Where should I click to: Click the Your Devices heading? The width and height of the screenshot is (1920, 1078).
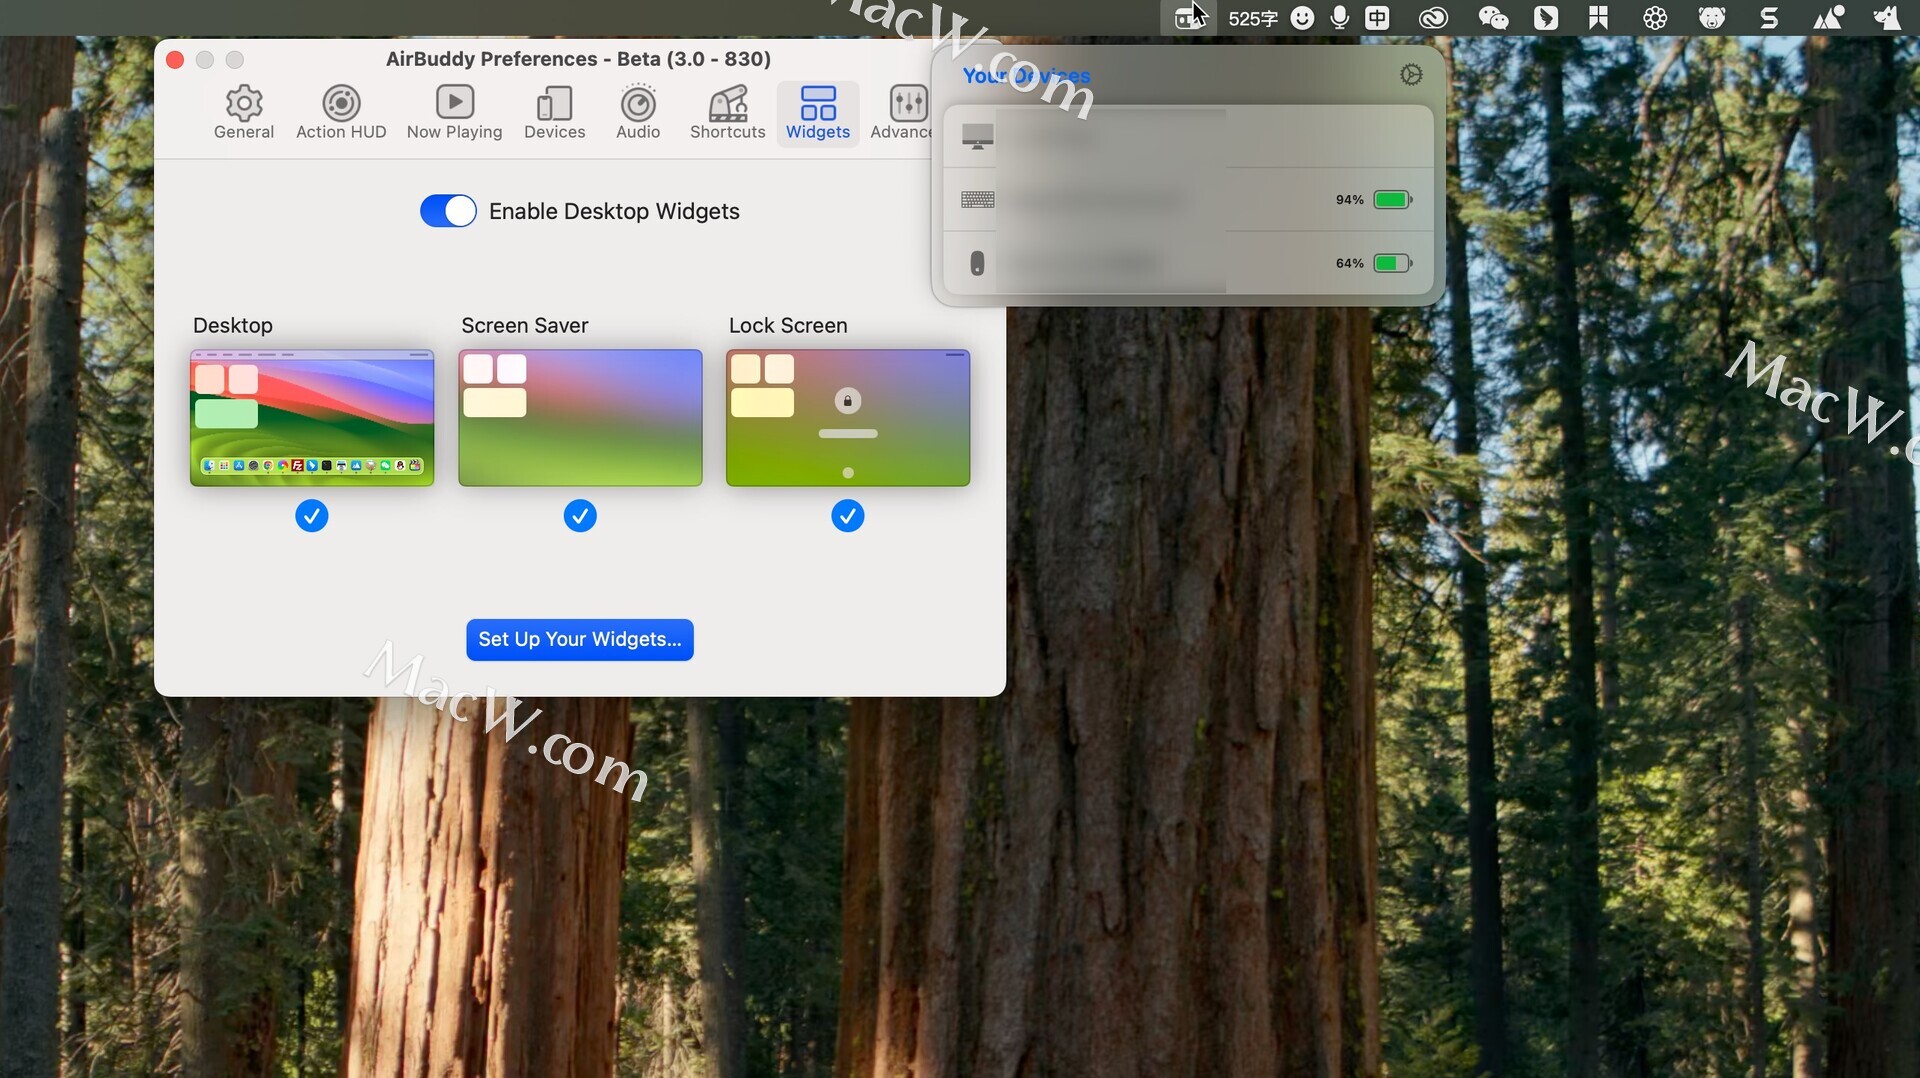pos(1026,76)
